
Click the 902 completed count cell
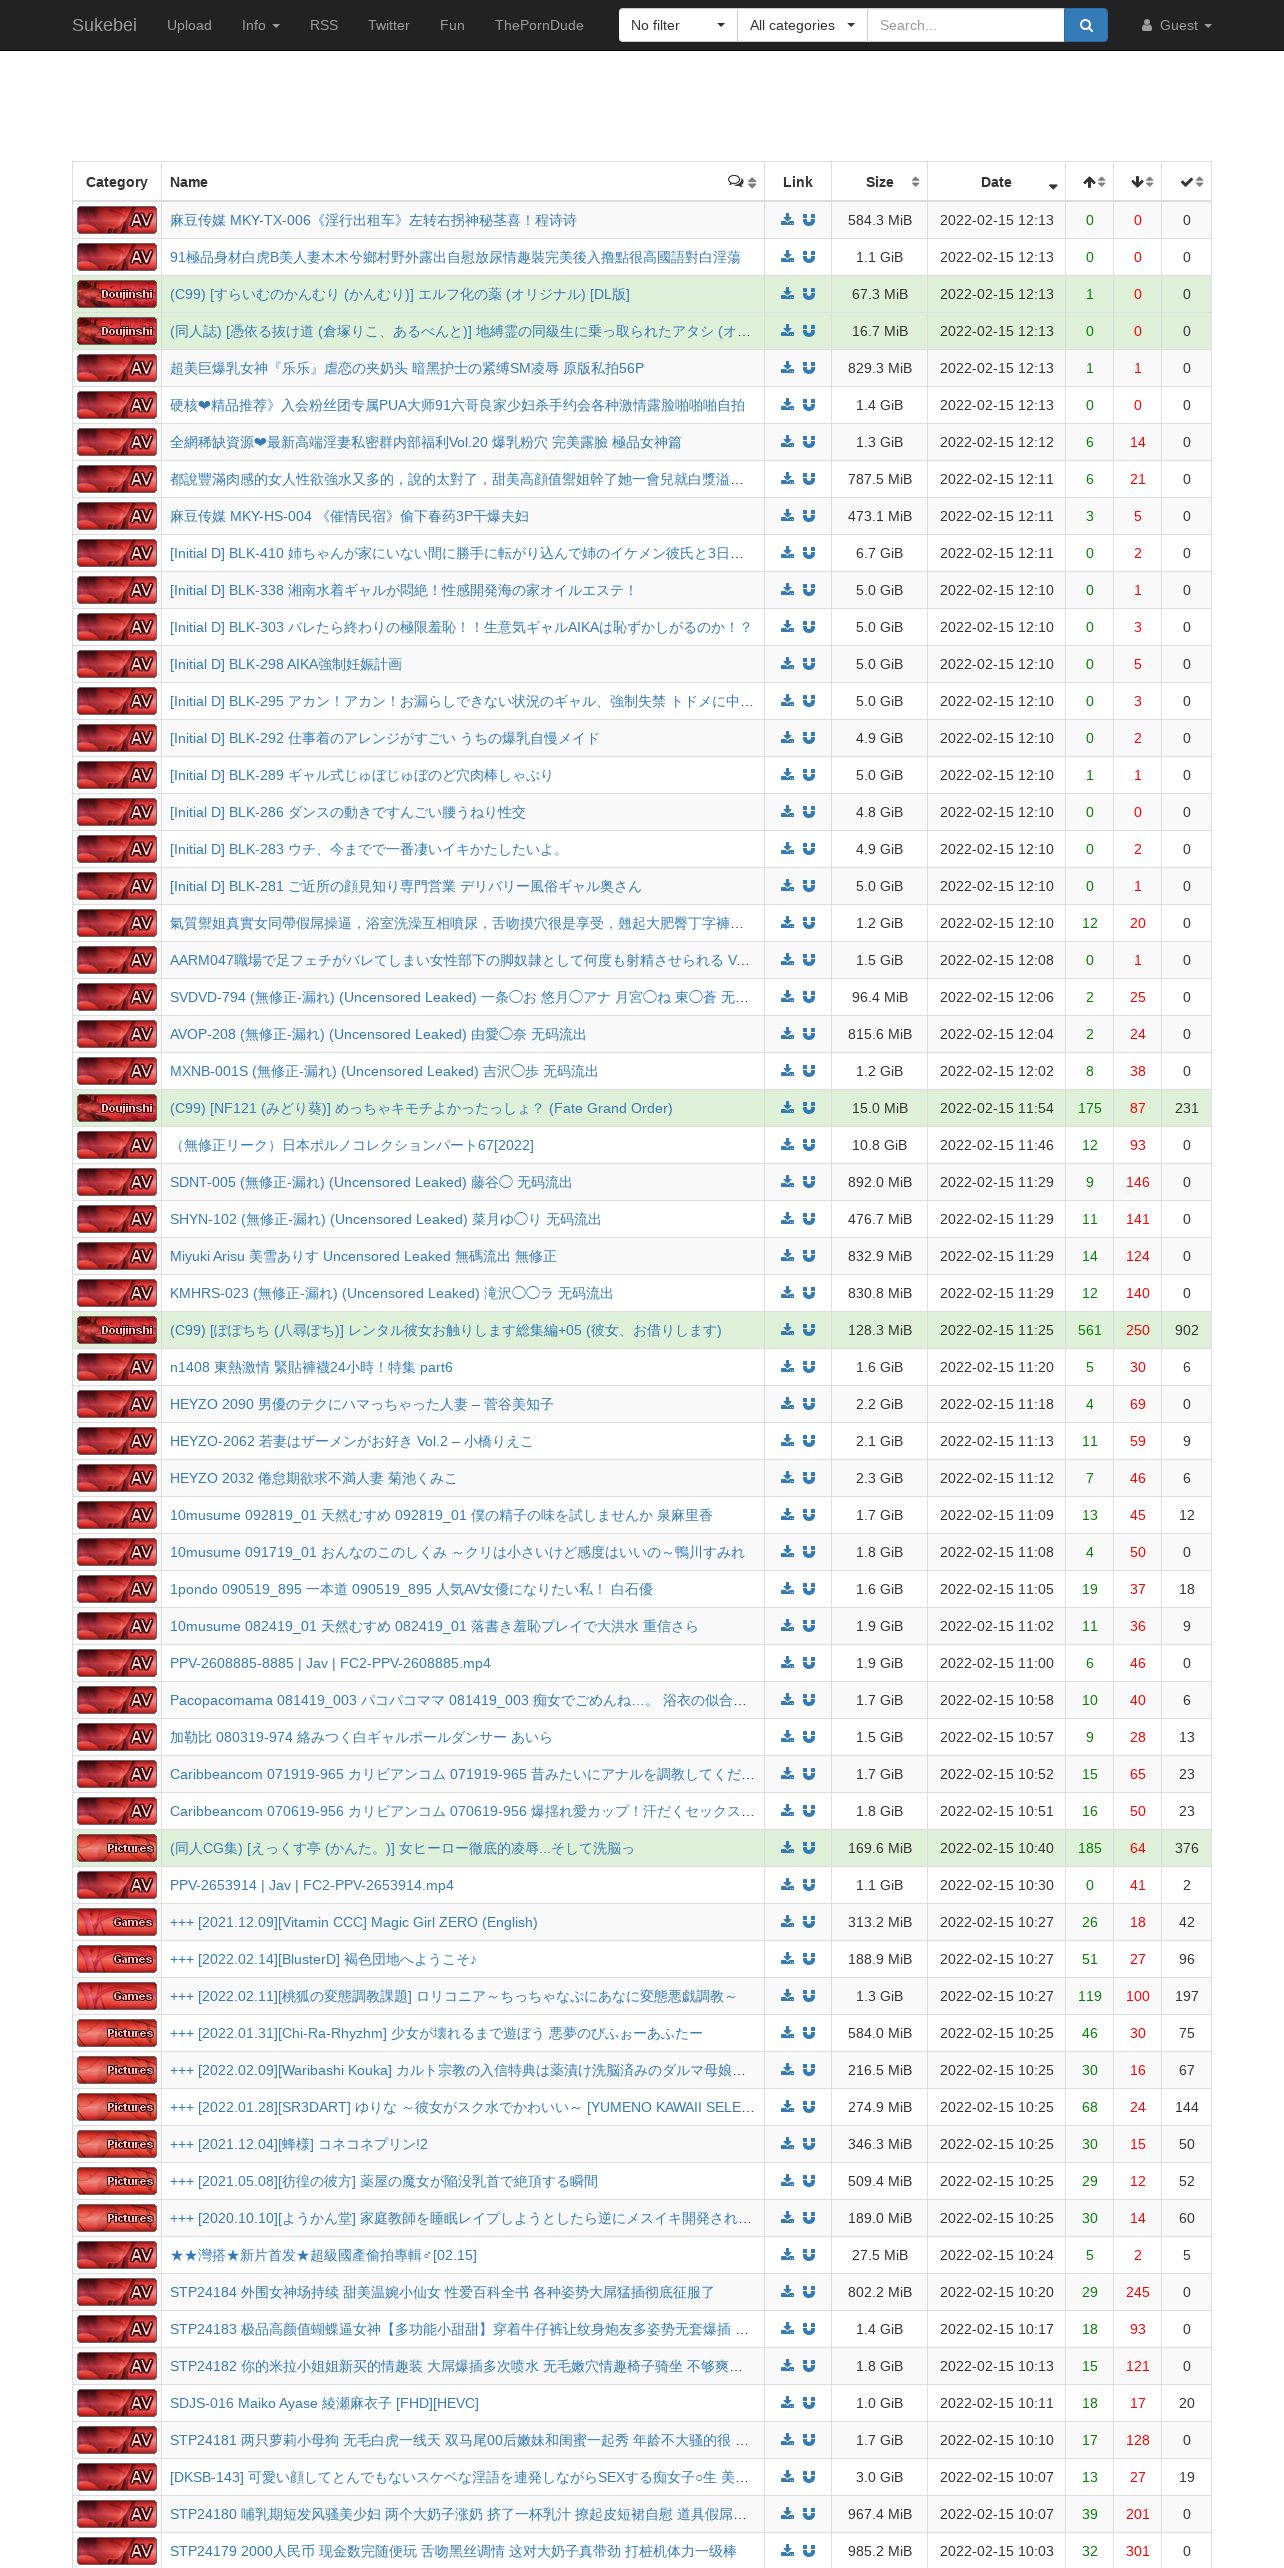(x=1187, y=1330)
